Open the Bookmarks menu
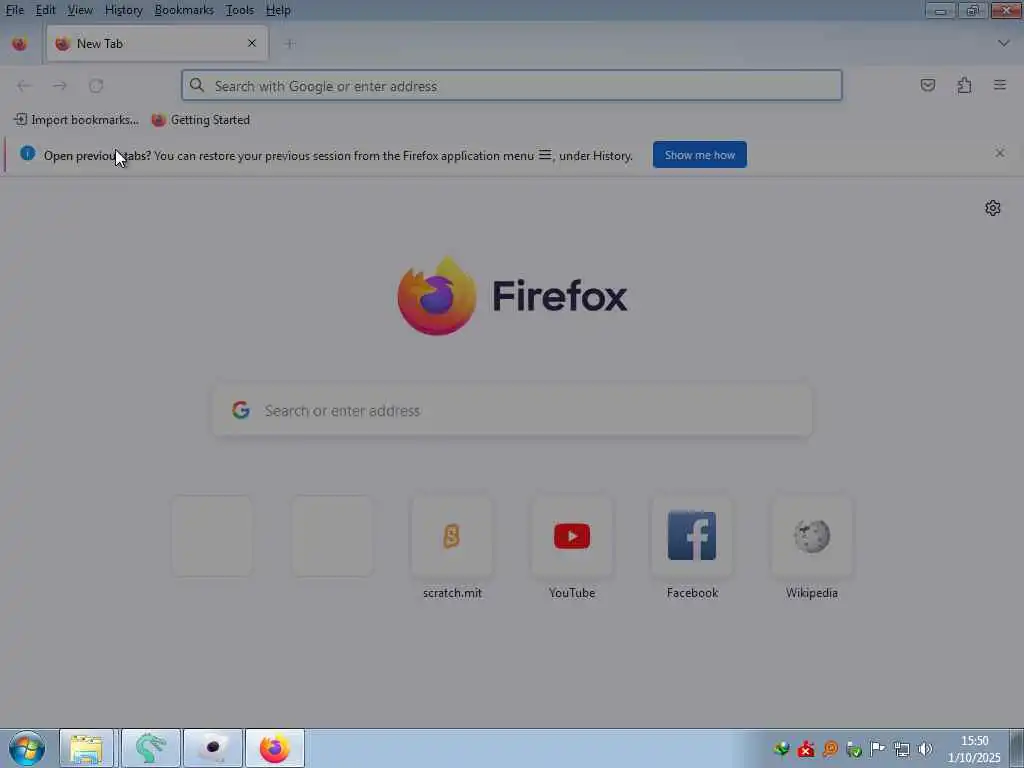The width and height of the screenshot is (1024, 768). [184, 10]
